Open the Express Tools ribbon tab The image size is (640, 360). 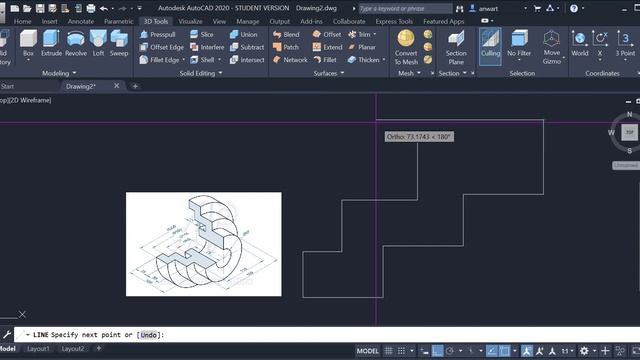tap(394, 21)
